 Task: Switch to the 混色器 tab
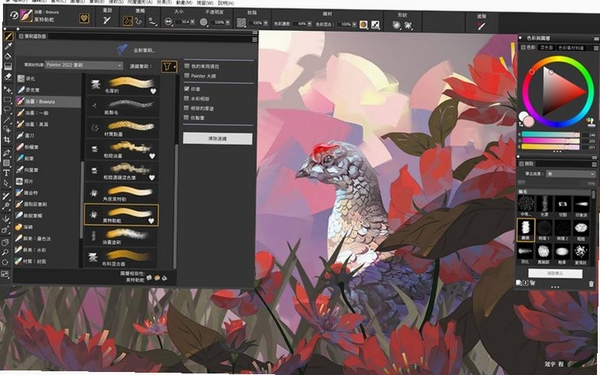click(546, 48)
